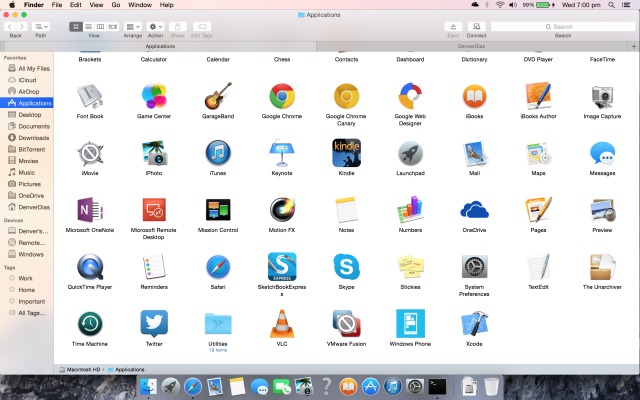
Task: Switch to the DenverDias tab
Action: point(473,46)
